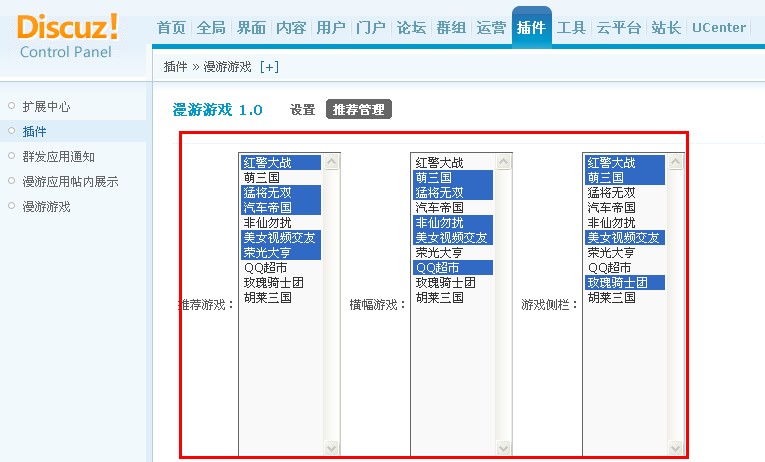The image size is (765, 462).
Task: Select 非仙勿扰 in 游戏侧栏 list
Action: pyautogui.click(x=625, y=222)
